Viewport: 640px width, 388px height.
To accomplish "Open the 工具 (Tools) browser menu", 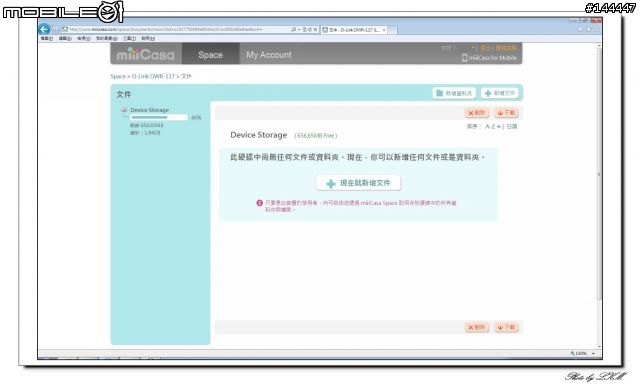I will 129,38.
